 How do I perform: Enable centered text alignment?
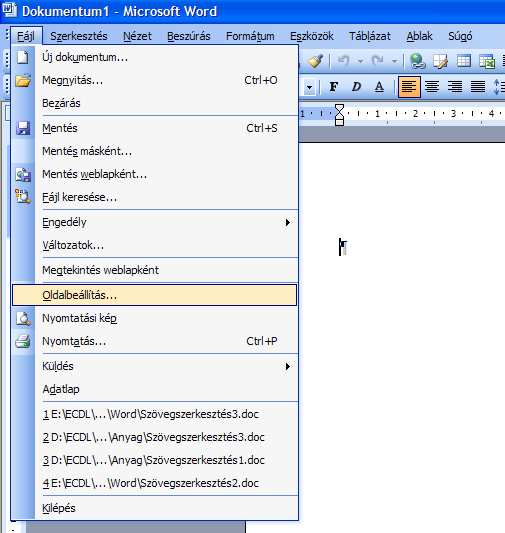coord(432,87)
